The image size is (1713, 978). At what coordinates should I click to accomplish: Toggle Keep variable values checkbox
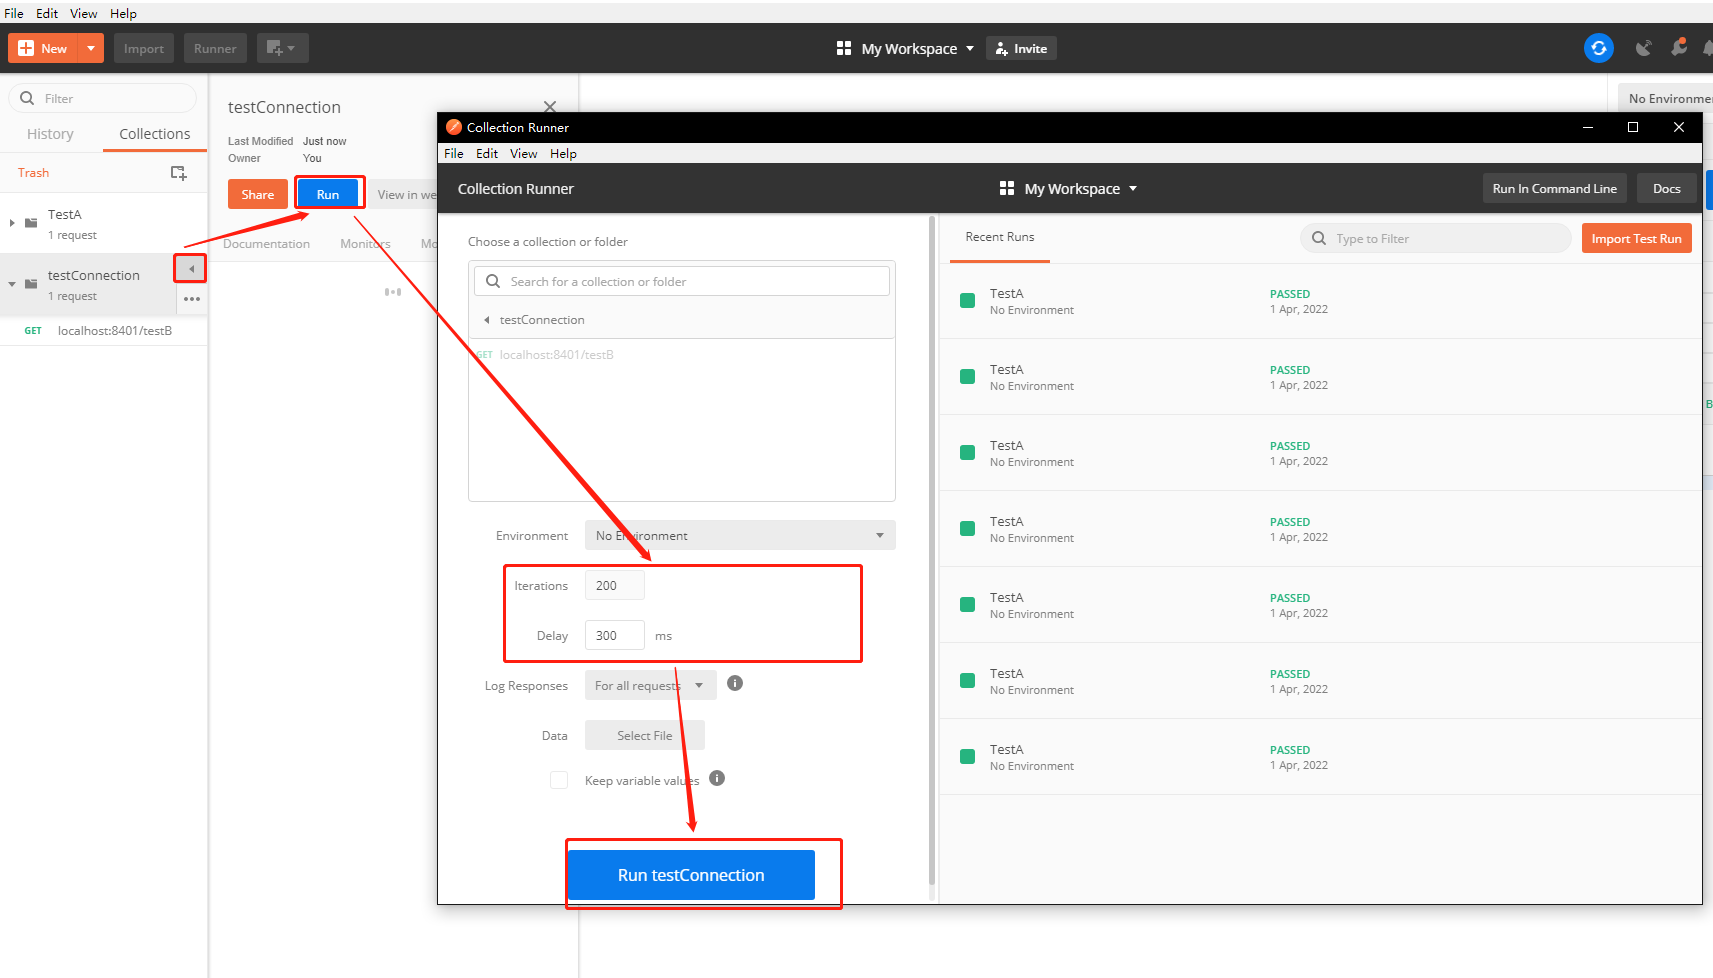(x=559, y=780)
